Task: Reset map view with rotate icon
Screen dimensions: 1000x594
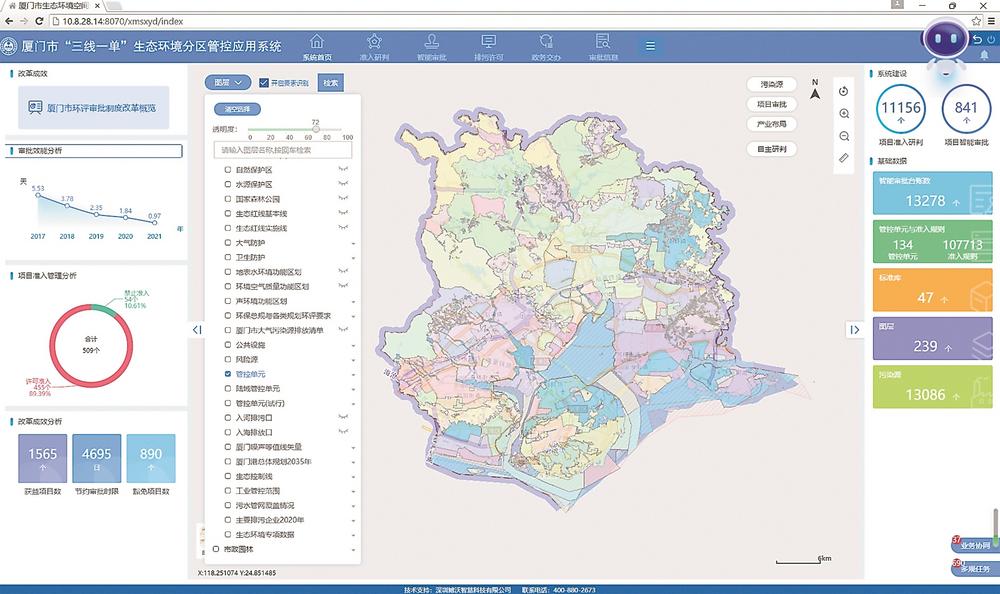Action: (x=844, y=92)
